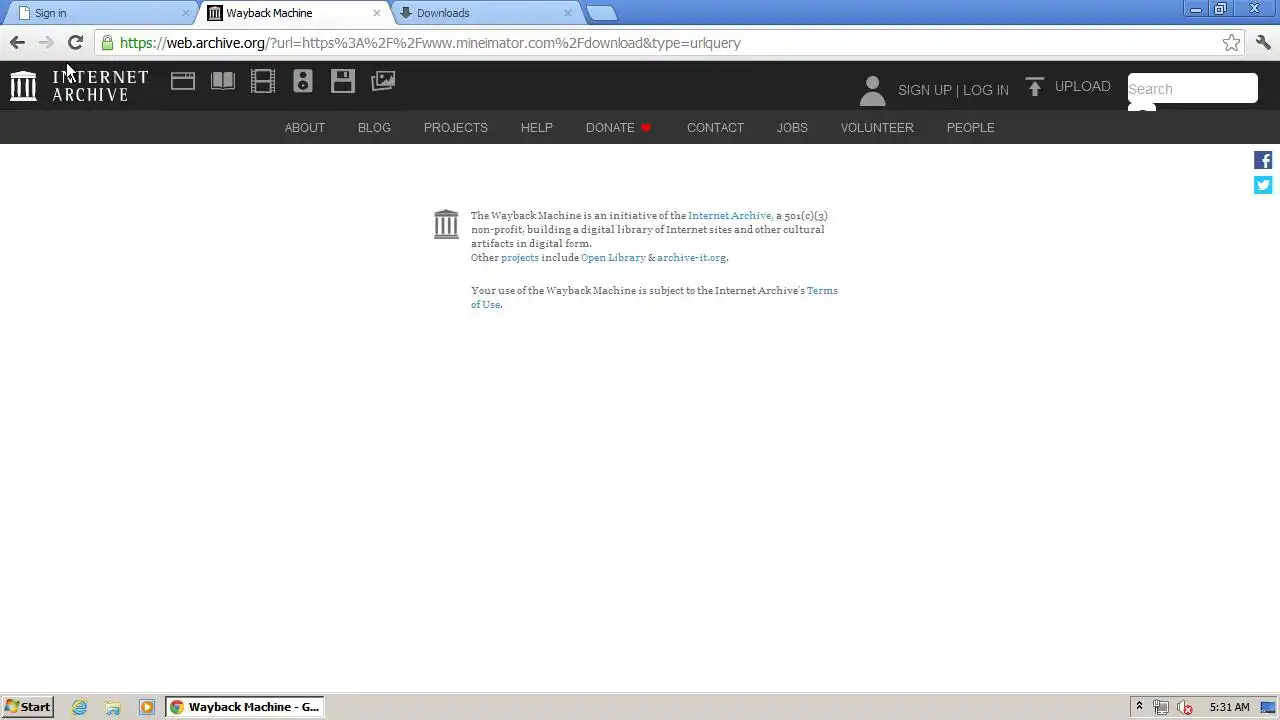Share page via Facebook icon
This screenshot has height=720, width=1280.
click(x=1263, y=160)
